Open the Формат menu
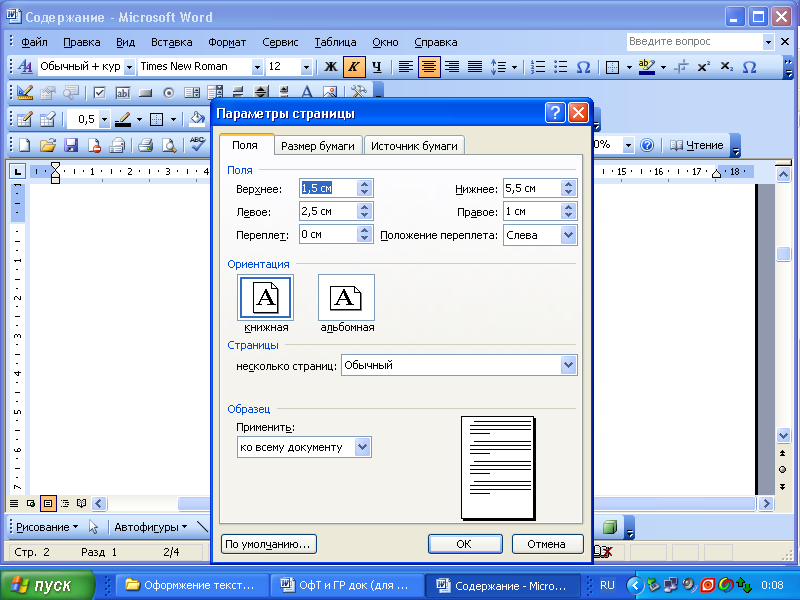The height and width of the screenshot is (600, 800). 227,42
